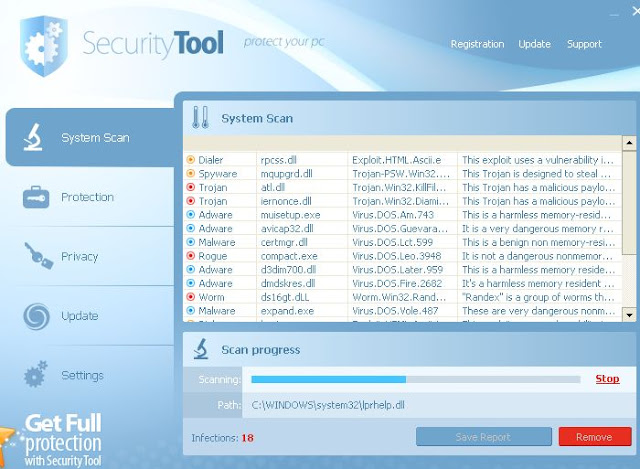The image size is (640, 469).
Task: Stop the running scan
Action: [607, 379]
